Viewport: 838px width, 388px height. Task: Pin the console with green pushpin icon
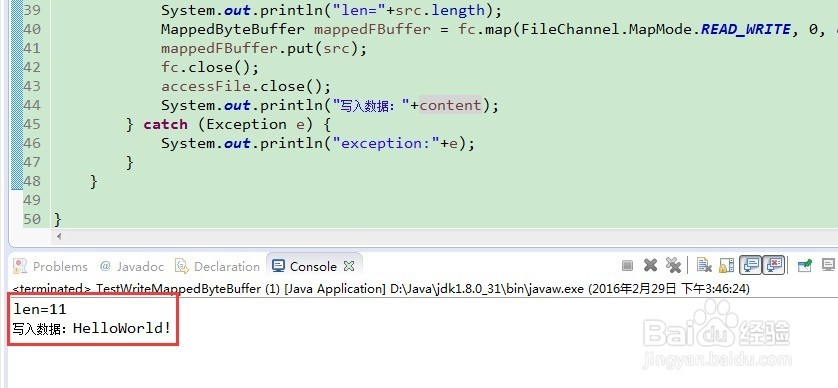pyautogui.click(x=804, y=265)
